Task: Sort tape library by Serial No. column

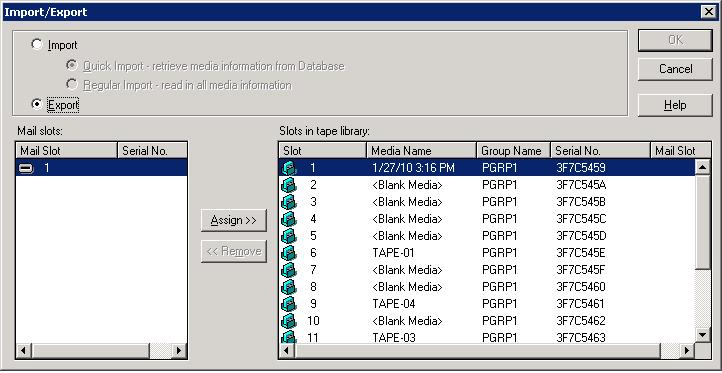Action: (600, 151)
